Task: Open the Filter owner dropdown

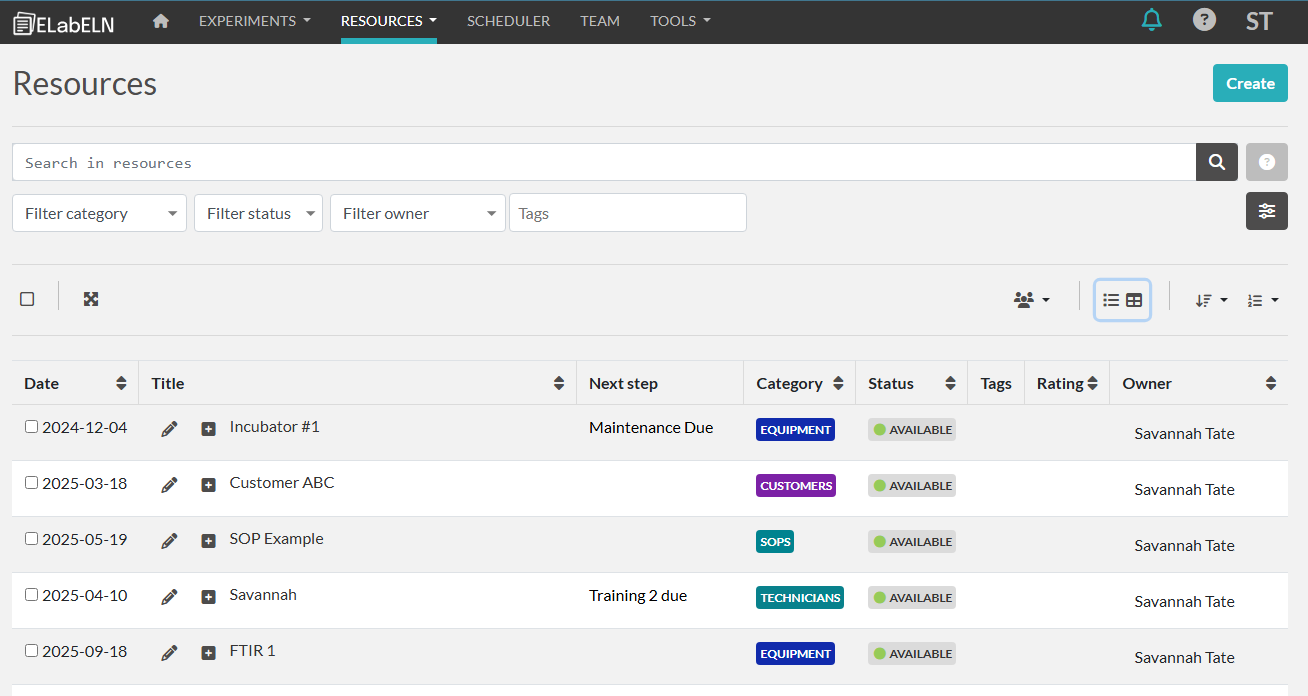Action: [417, 213]
